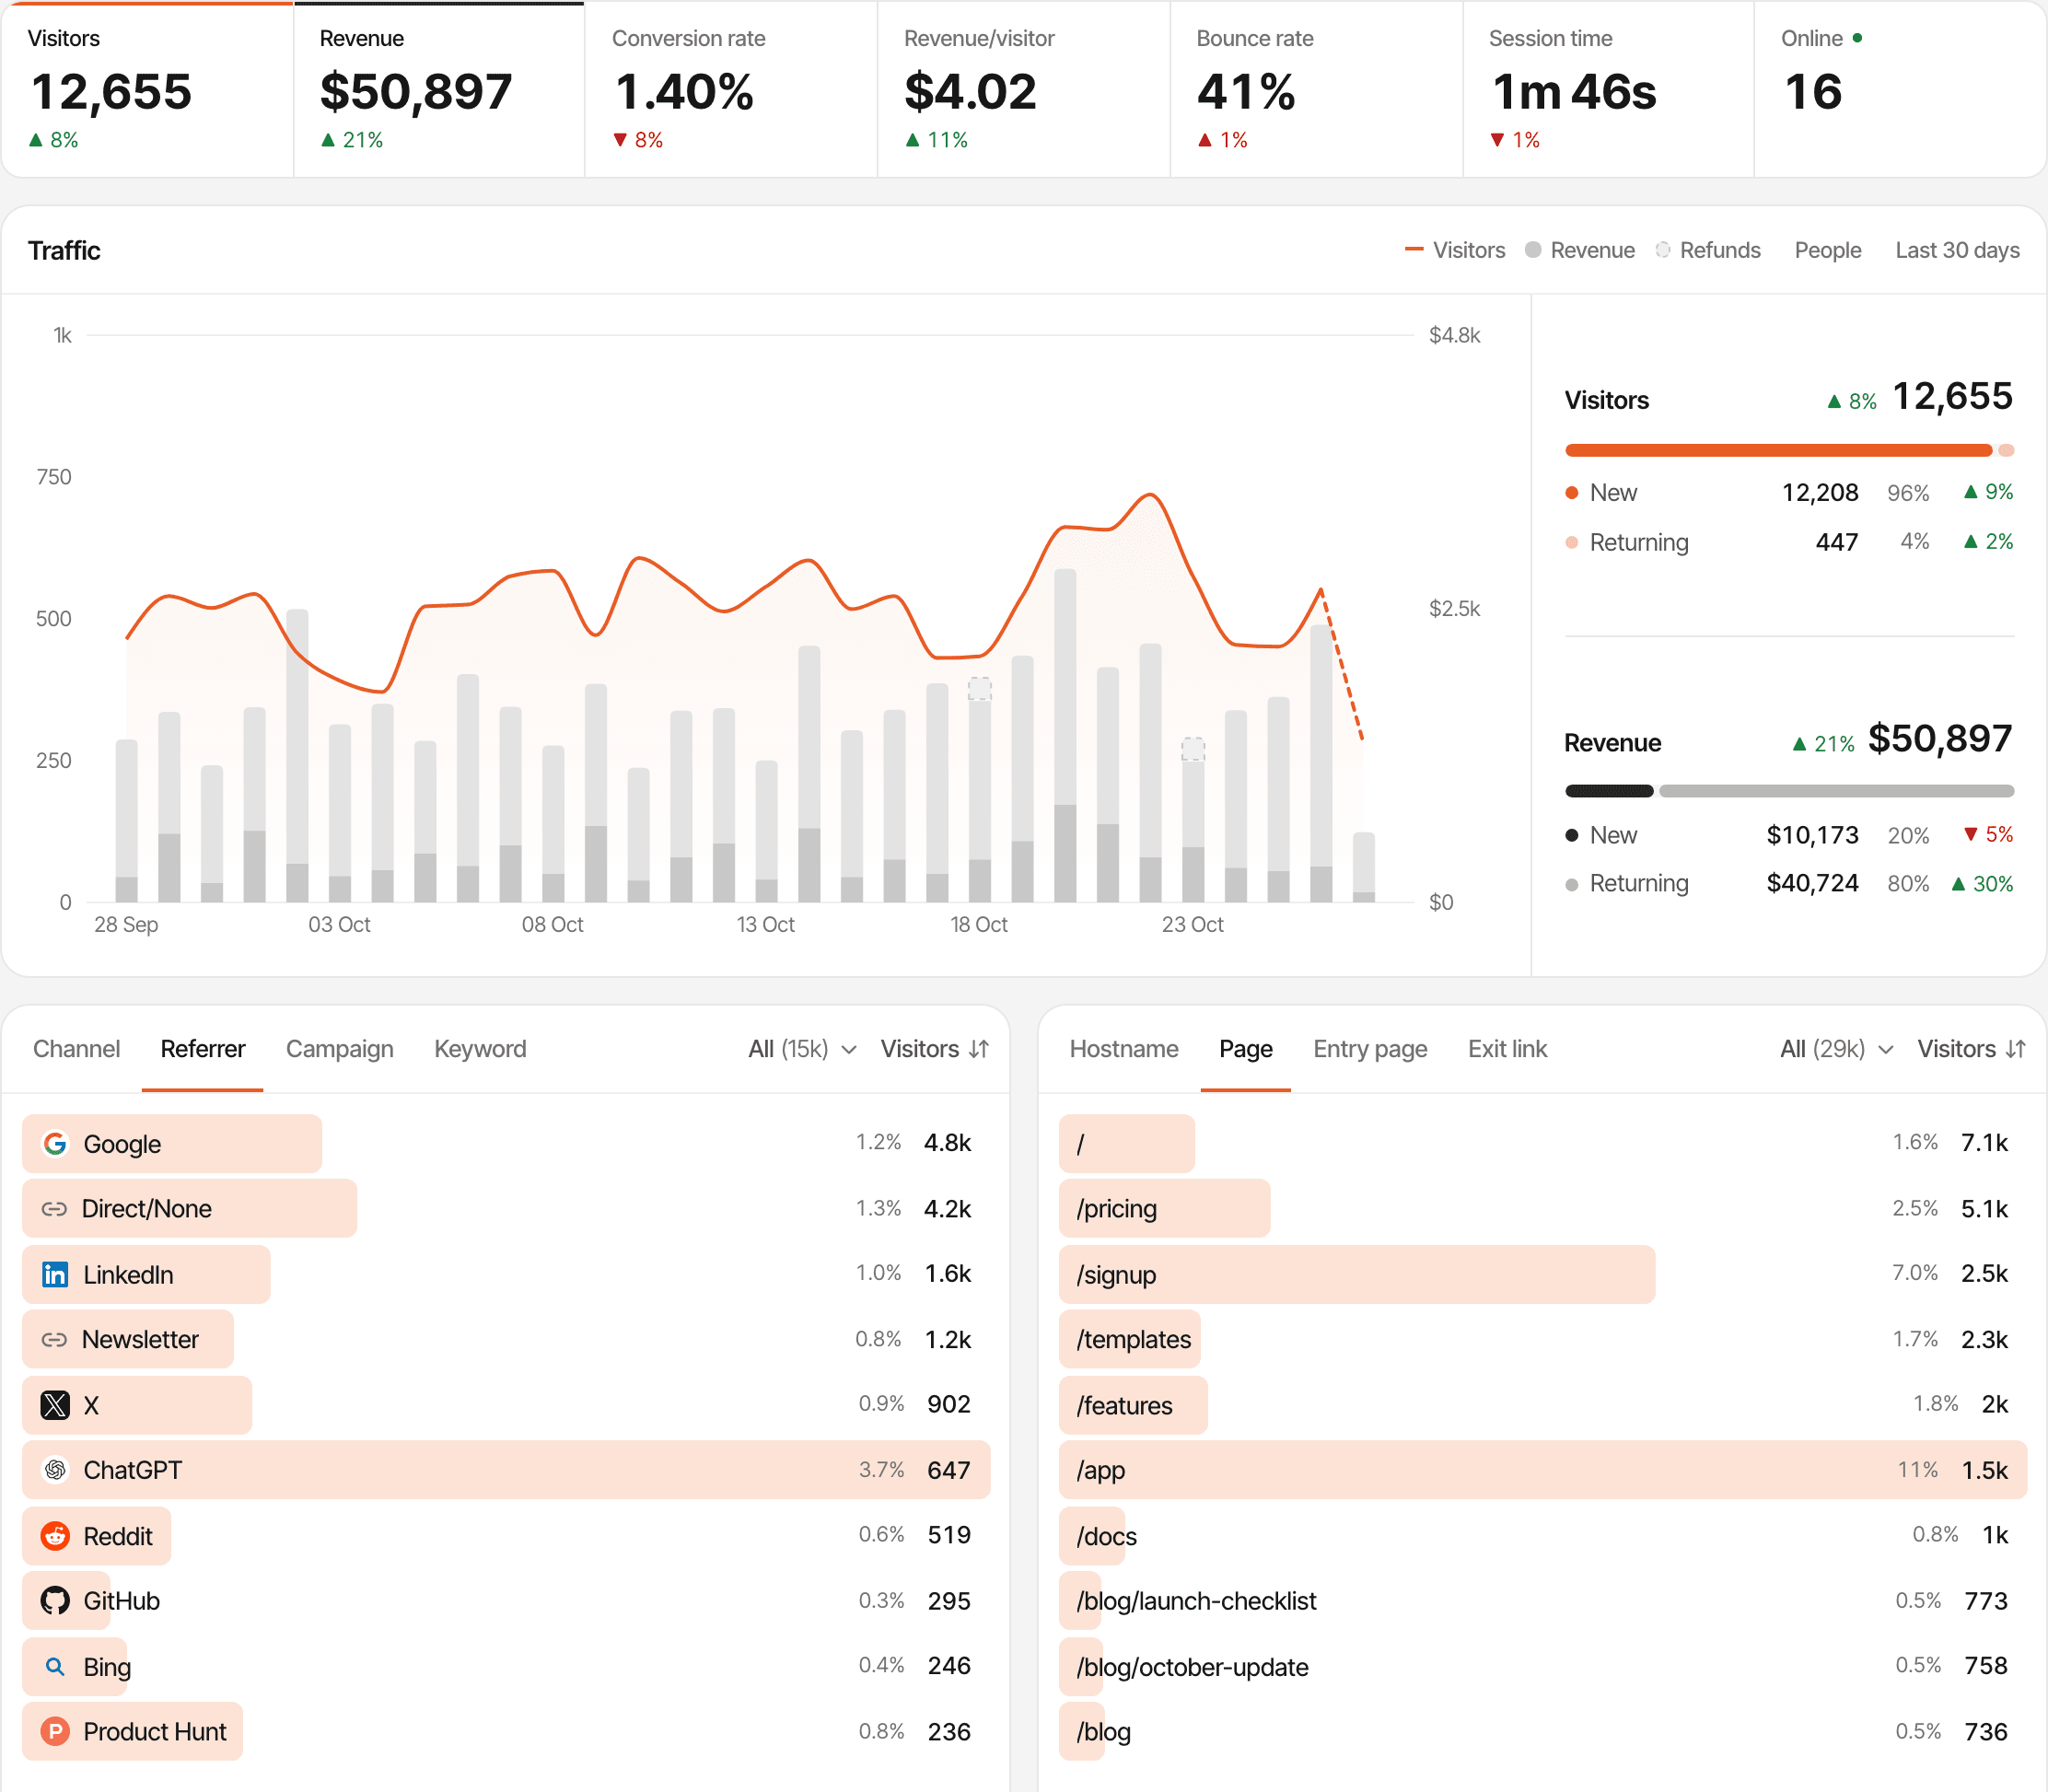
Task: Click the Returning revenue $40,724 row
Action: tap(1789, 883)
